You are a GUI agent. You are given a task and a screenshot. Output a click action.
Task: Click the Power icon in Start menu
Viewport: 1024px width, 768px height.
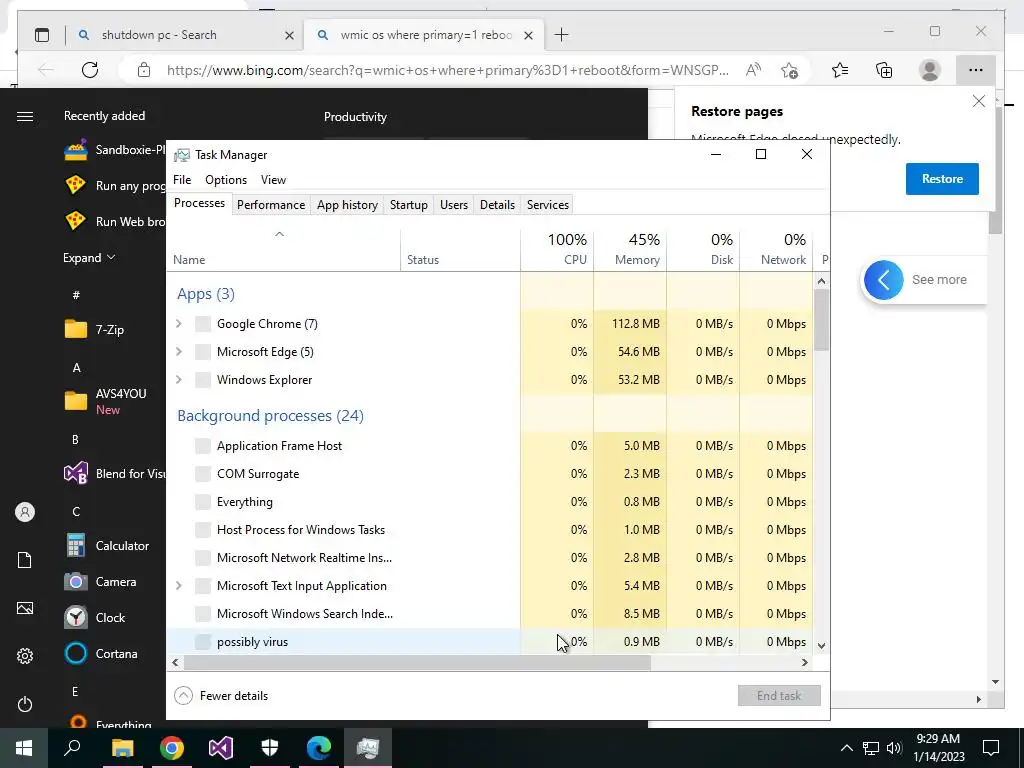coord(25,704)
